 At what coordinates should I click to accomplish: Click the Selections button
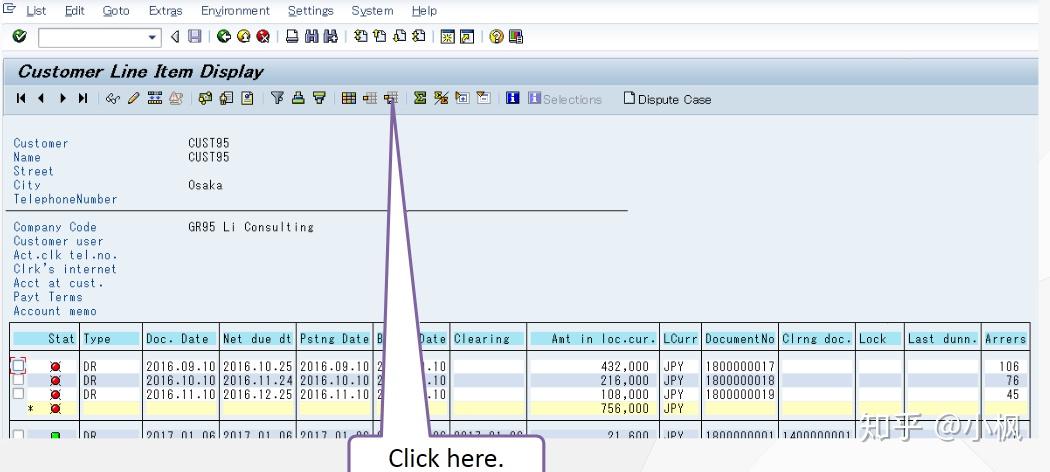[x=565, y=99]
